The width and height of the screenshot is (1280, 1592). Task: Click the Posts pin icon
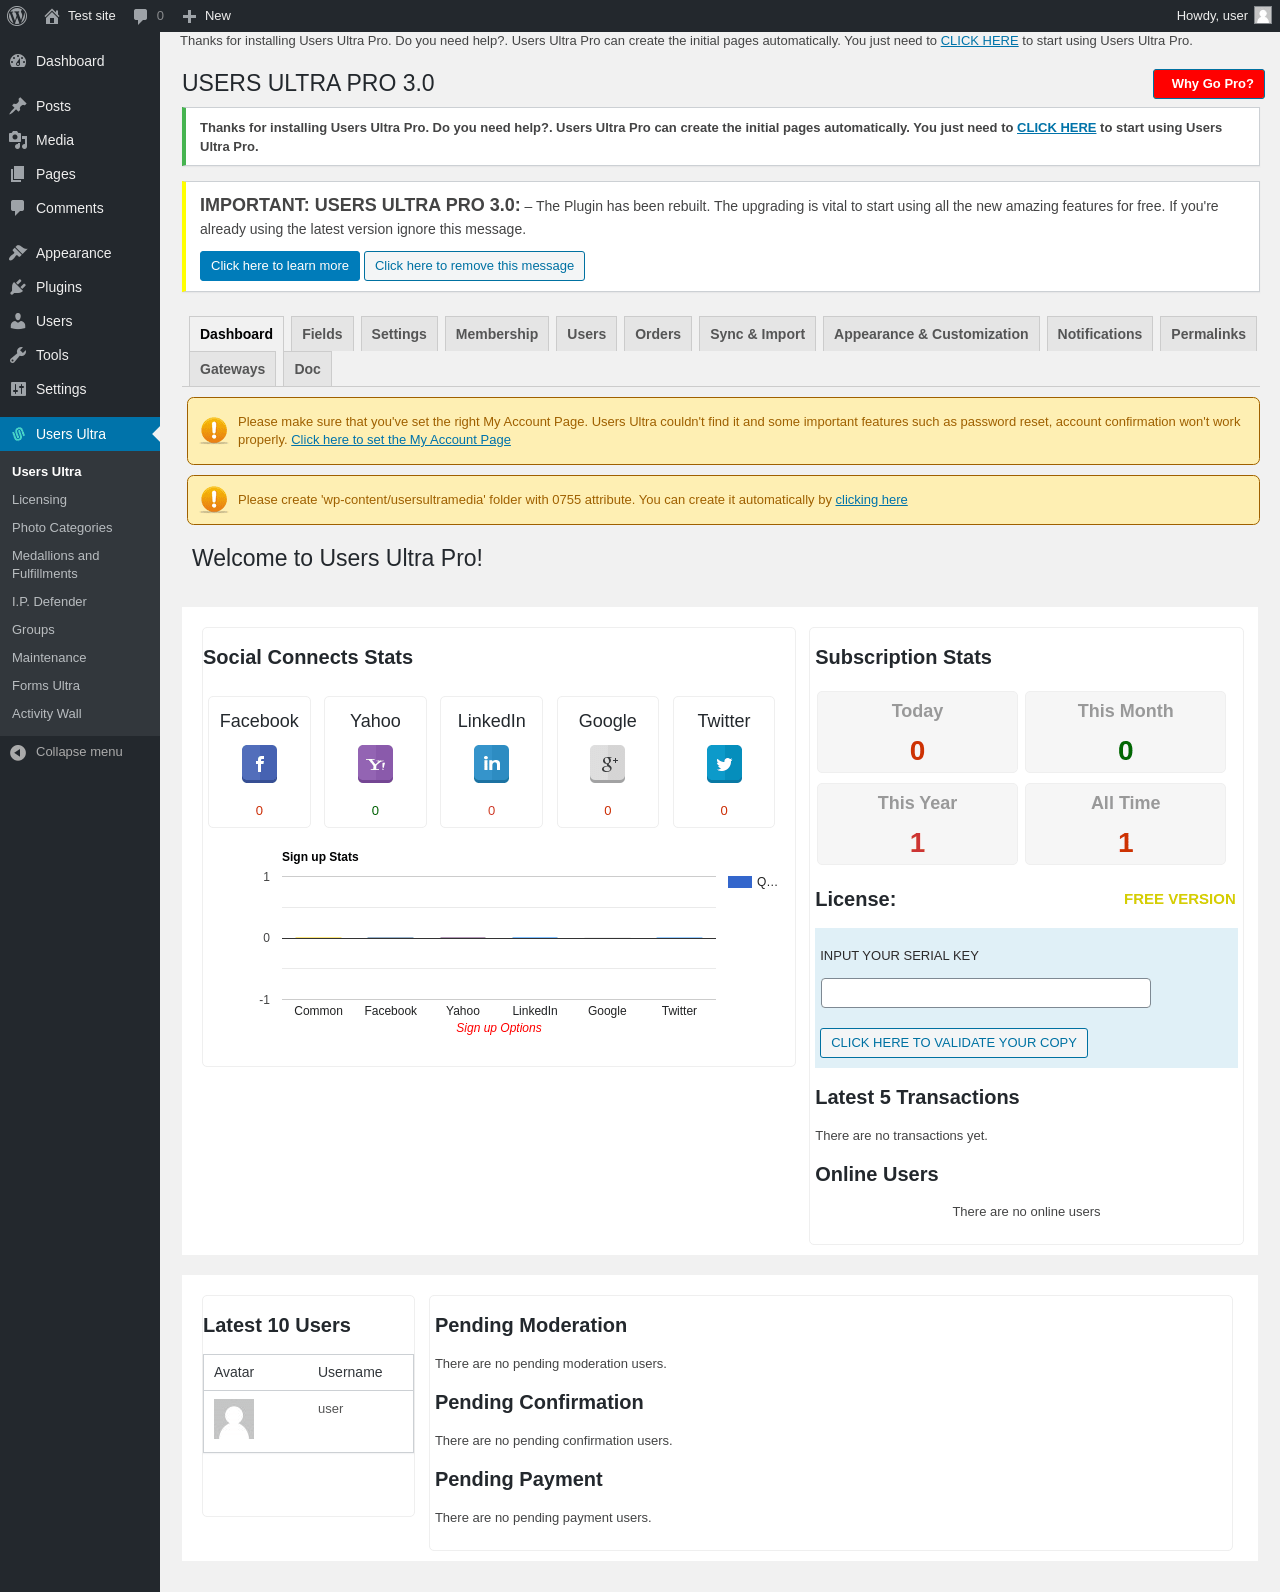pyautogui.click(x=18, y=106)
